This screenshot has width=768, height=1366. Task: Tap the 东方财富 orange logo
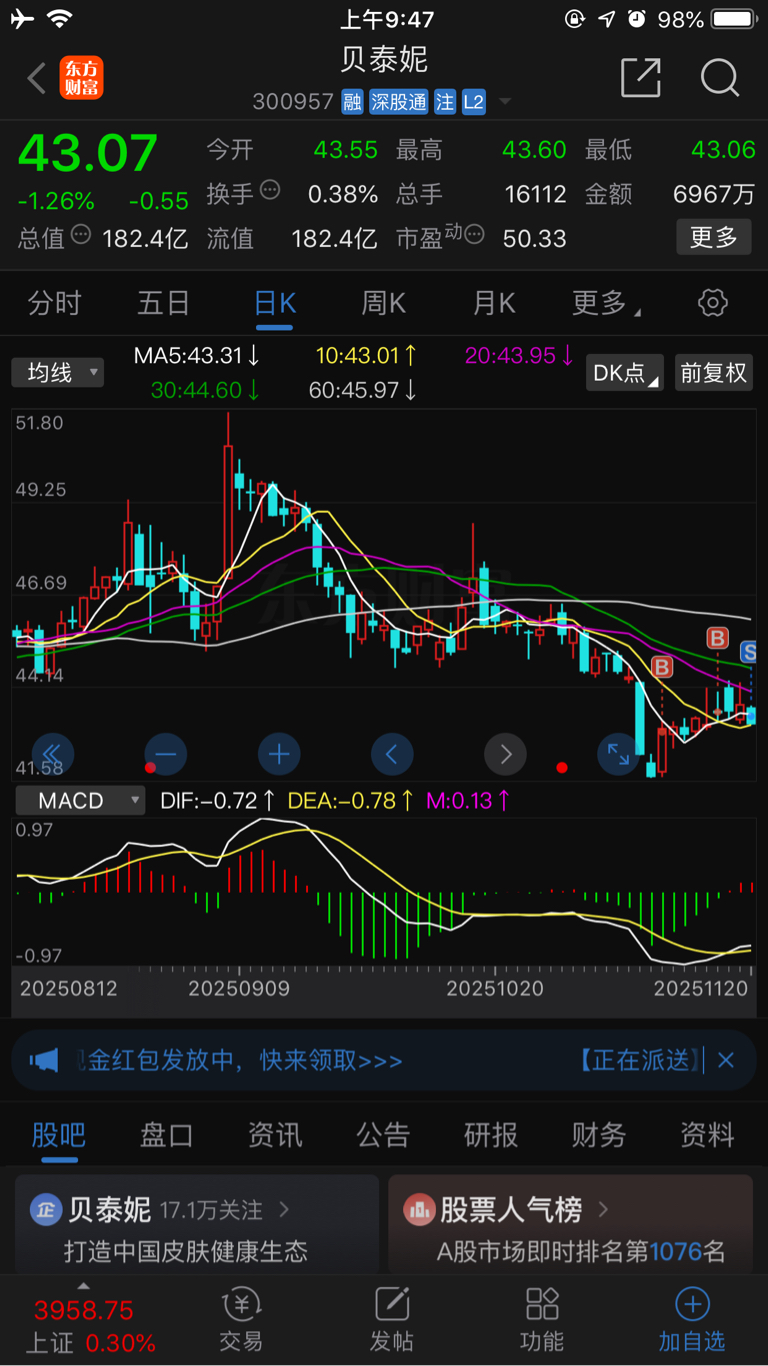tap(82, 78)
